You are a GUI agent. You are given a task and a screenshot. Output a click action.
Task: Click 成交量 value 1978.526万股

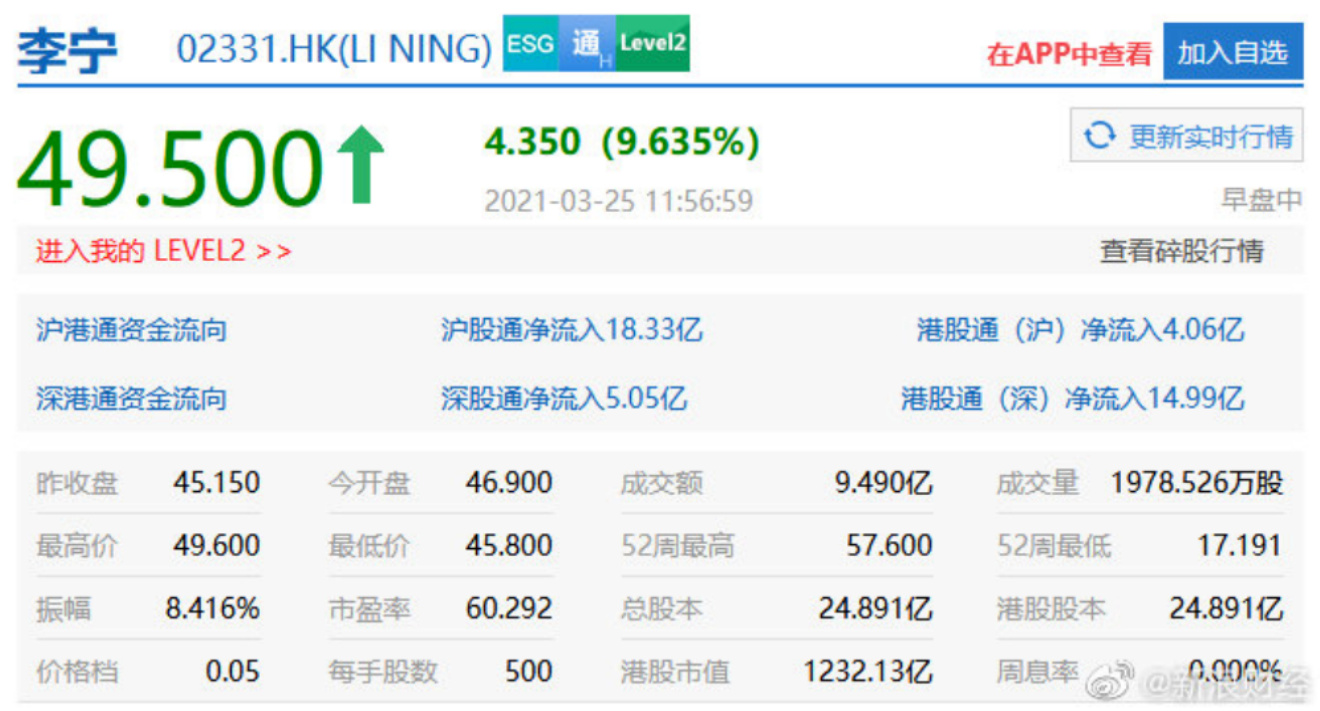tap(1196, 483)
